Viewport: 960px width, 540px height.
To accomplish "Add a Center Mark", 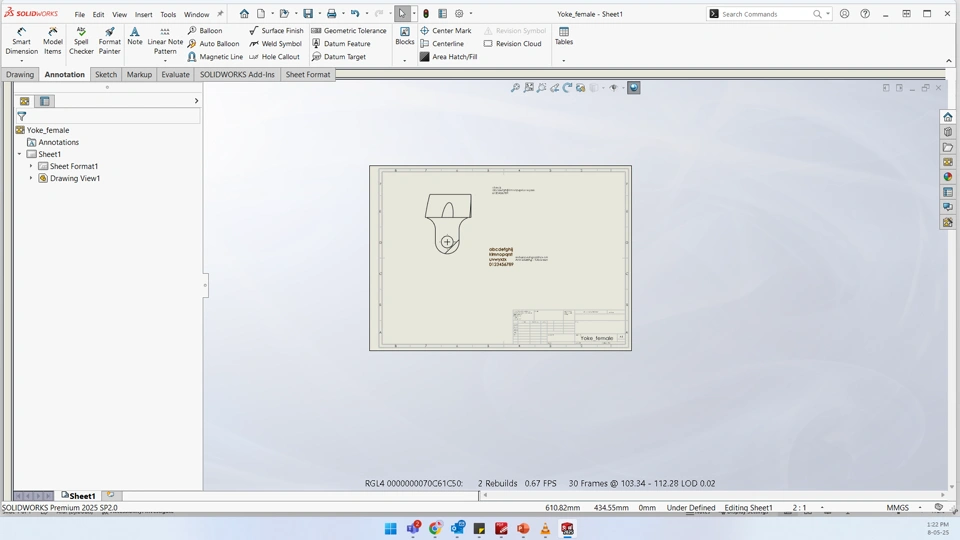I will (x=446, y=31).
